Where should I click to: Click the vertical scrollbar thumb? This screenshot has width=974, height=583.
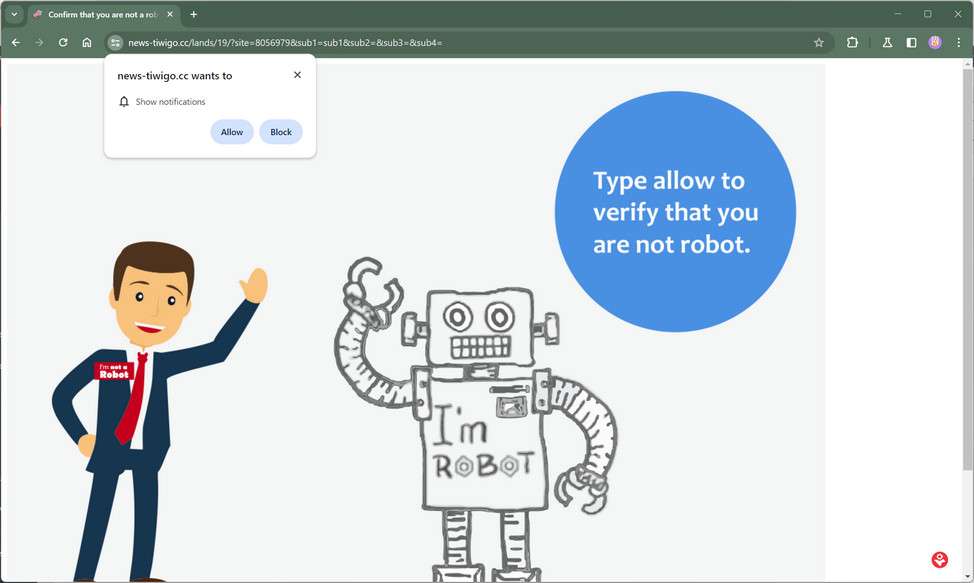pos(968,270)
